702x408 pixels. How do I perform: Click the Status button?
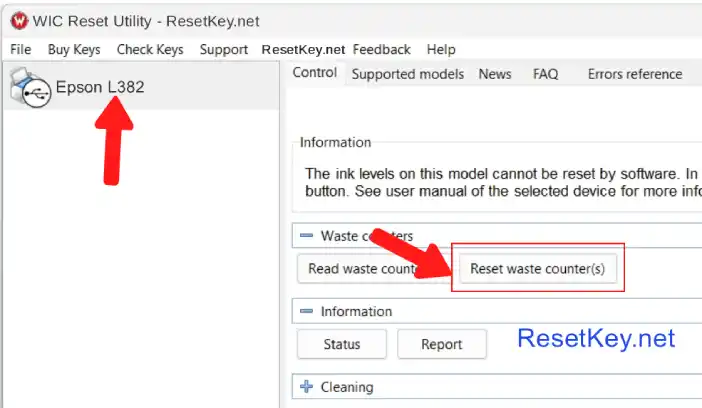click(x=342, y=344)
